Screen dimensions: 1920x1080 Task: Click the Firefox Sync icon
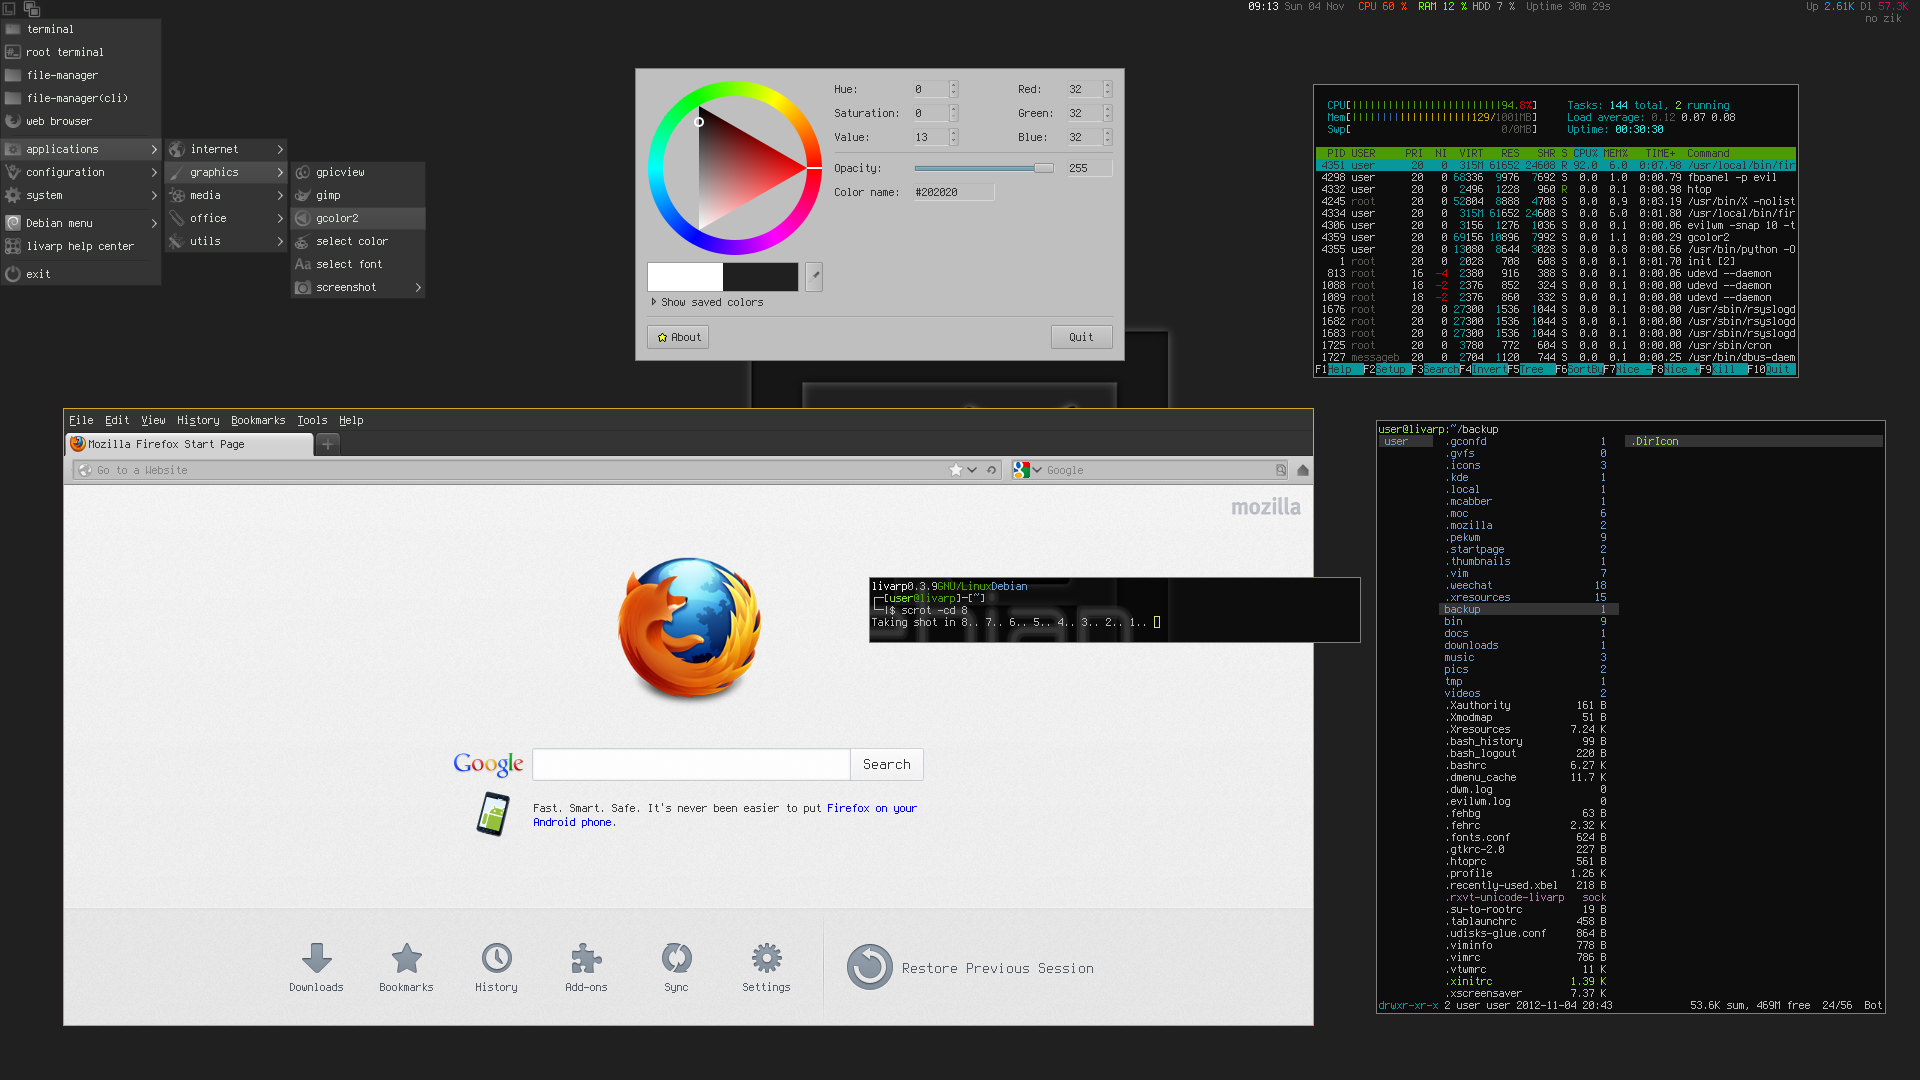tap(676, 958)
